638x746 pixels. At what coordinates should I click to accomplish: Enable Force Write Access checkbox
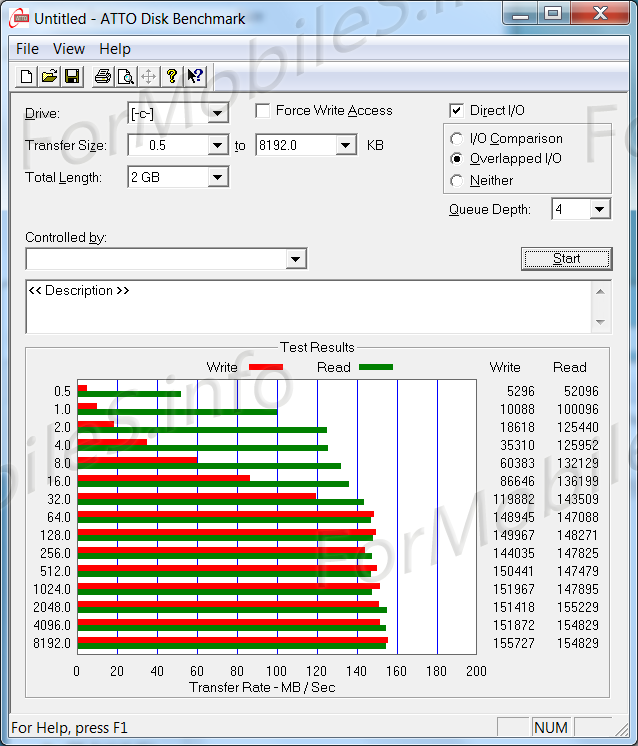pyautogui.click(x=263, y=111)
